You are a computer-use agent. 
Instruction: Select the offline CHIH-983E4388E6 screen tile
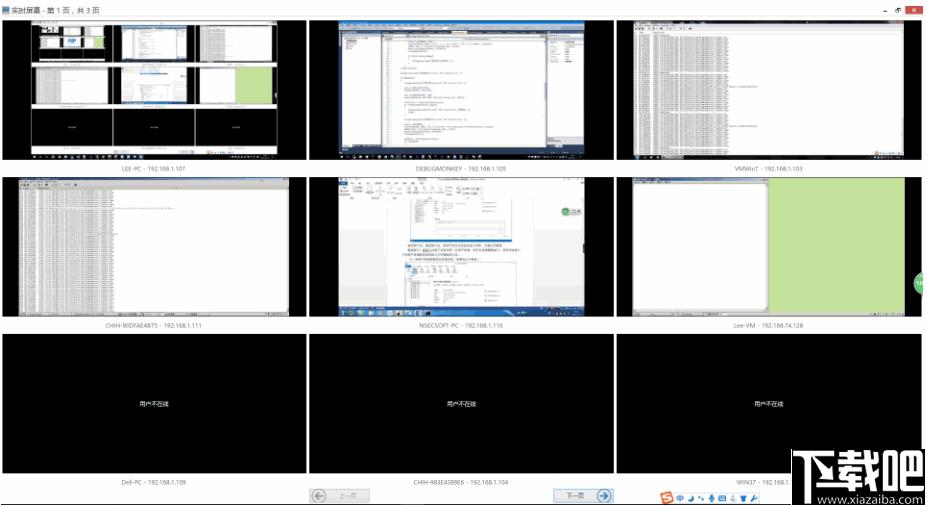click(461, 403)
